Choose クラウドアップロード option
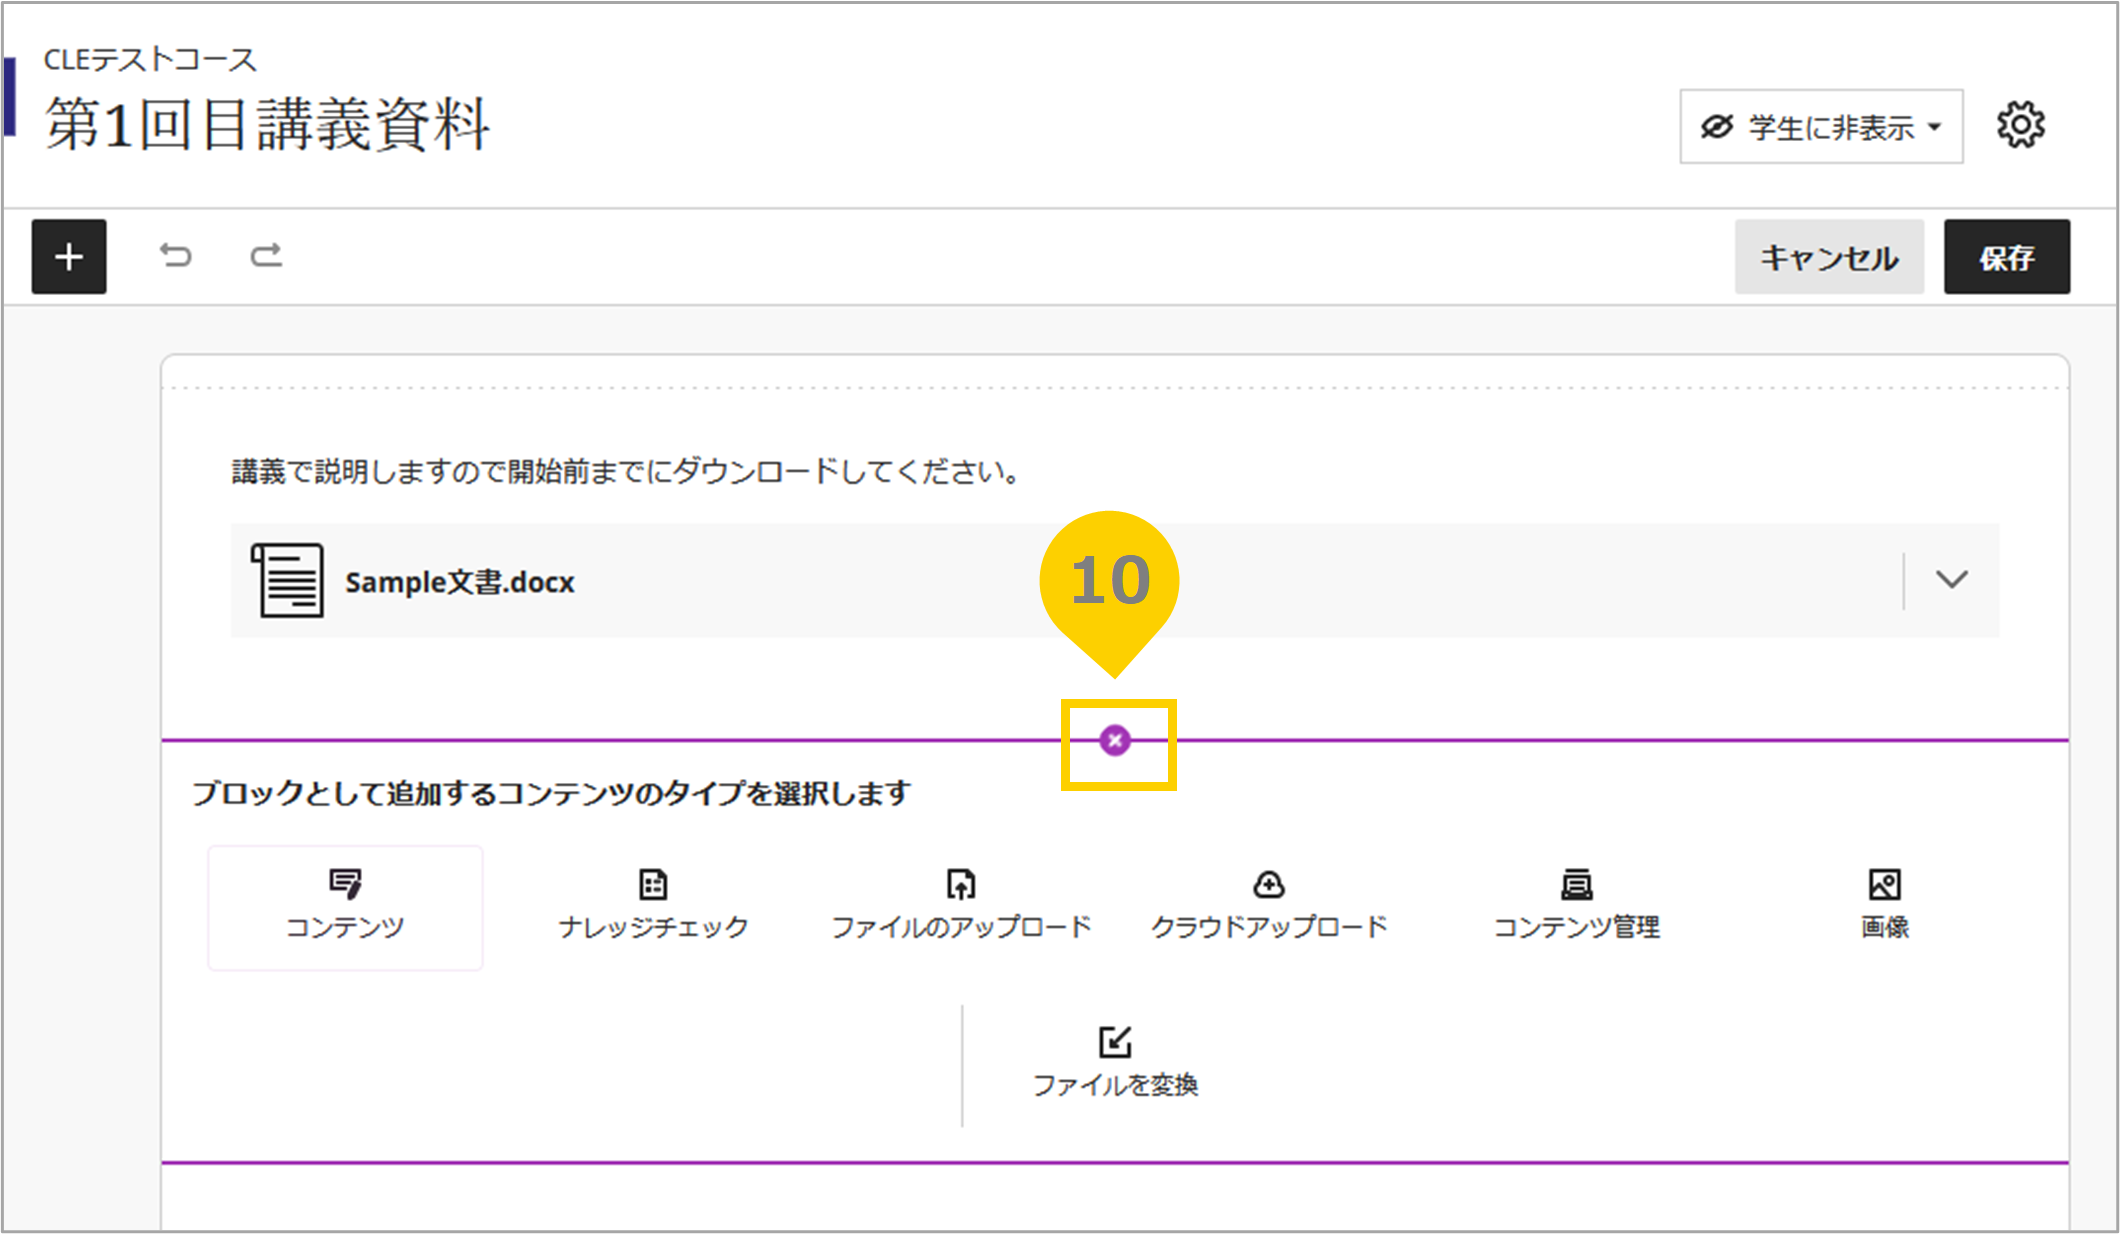Viewport: 2120px width, 1234px height. 1269,906
